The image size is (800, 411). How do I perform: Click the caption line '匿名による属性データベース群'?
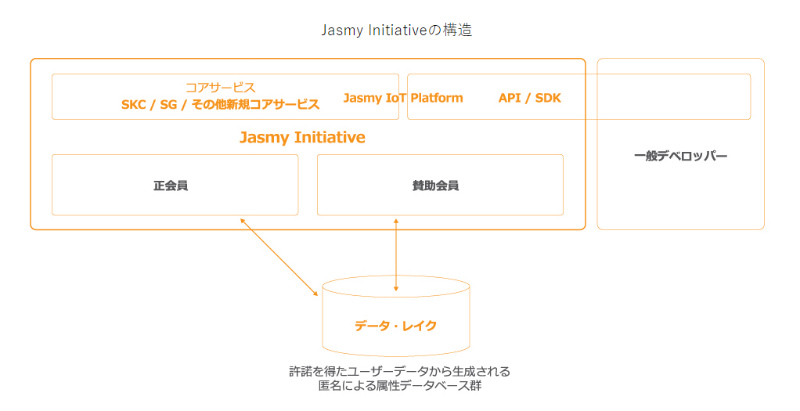(399, 386)
